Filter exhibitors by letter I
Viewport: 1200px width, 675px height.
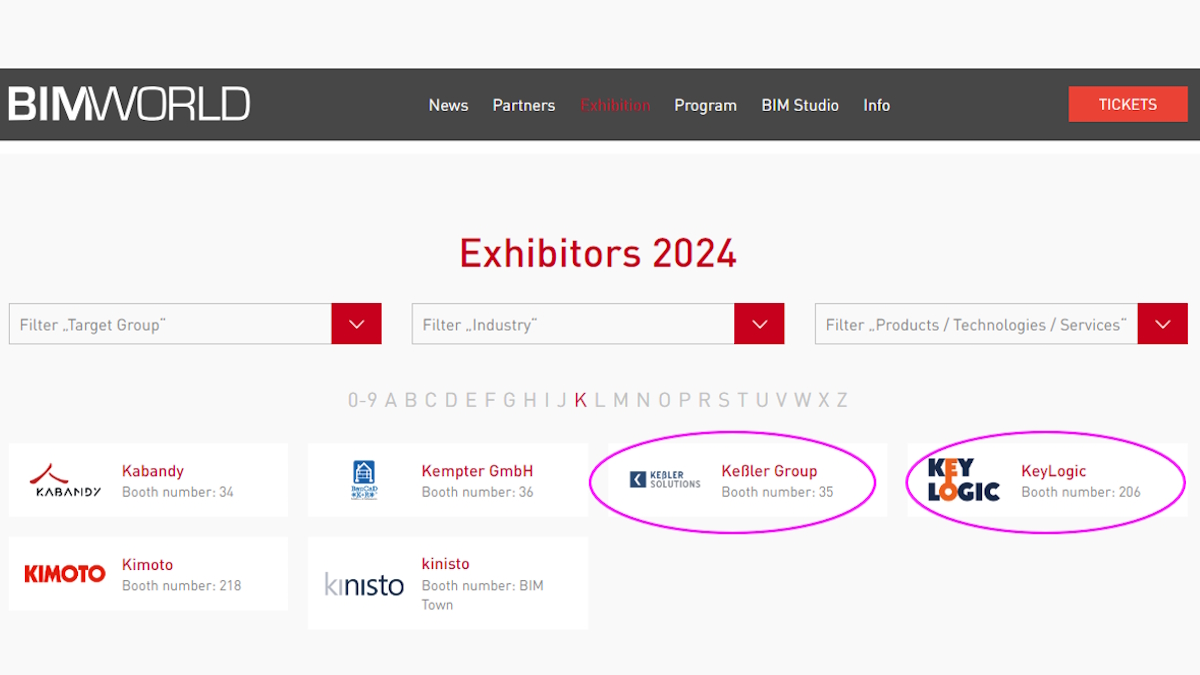click(546, 400)
